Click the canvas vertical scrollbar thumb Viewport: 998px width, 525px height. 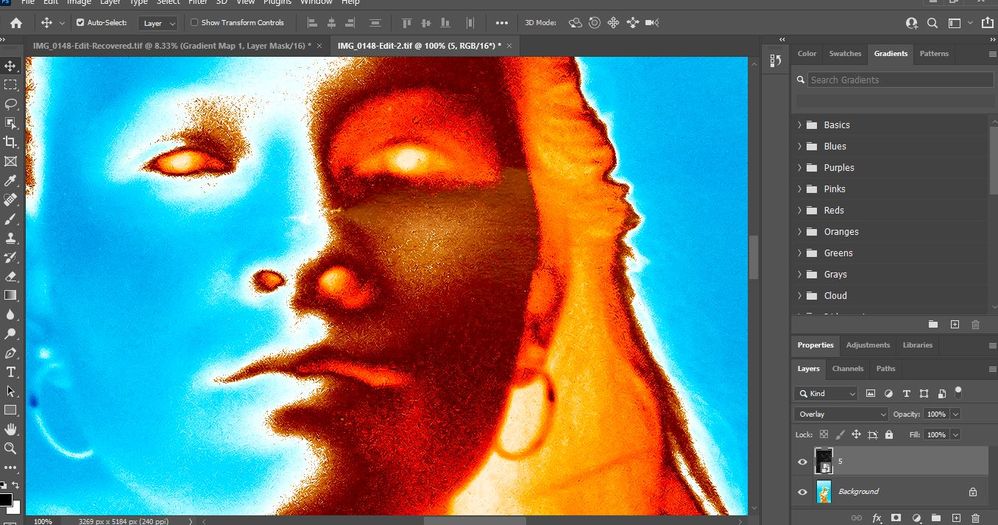point(754,257)
